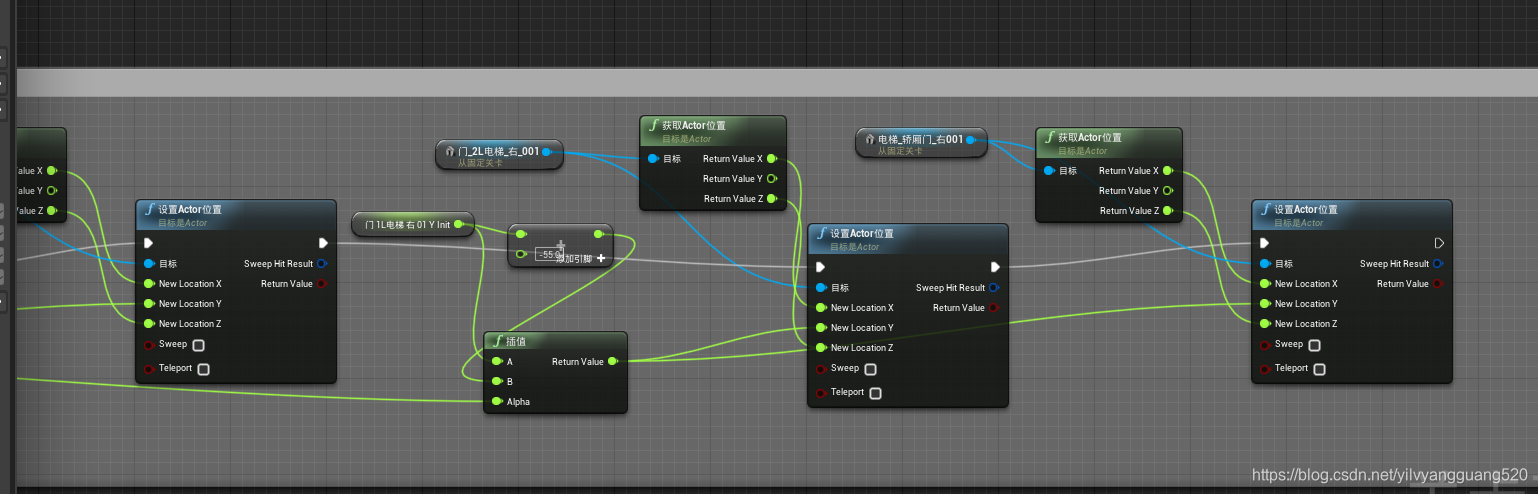The image size is (1538, 494).
Task: Click Return Value pin on rightmost 设置Actor位置 node
Action: coord(1438,284)
